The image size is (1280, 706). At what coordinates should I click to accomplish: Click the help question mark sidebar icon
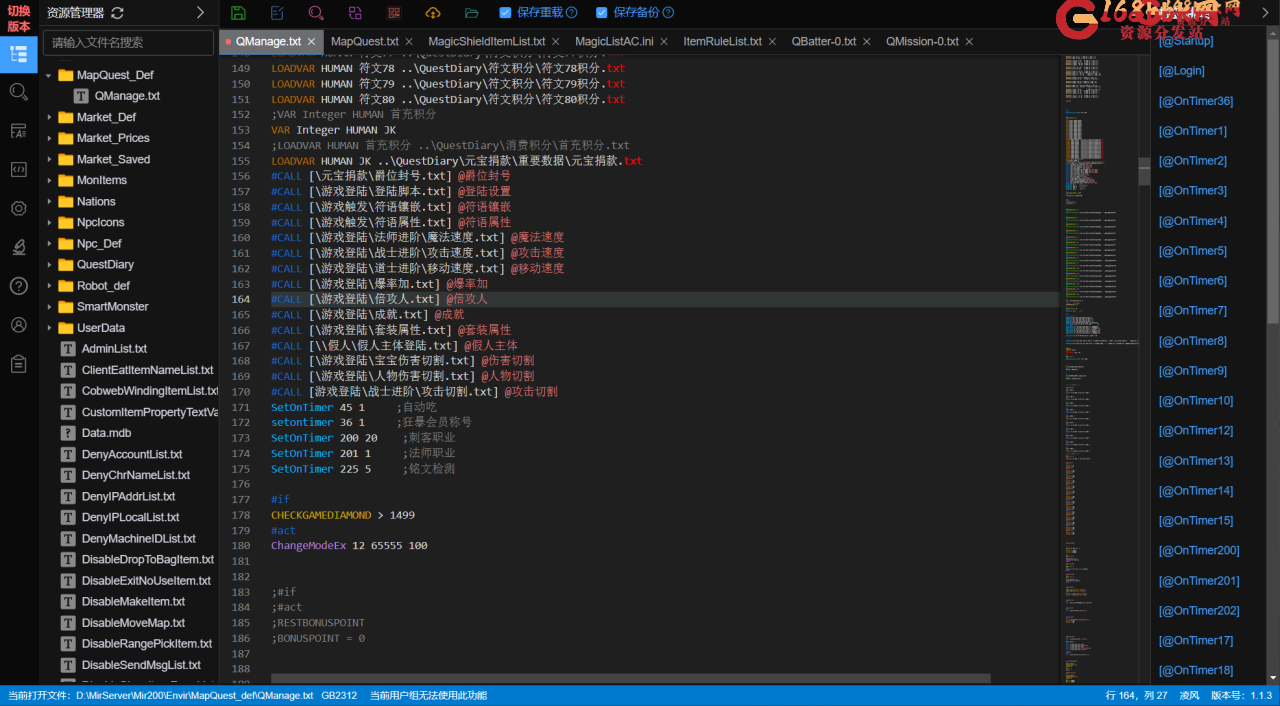(x=18, y=286)
